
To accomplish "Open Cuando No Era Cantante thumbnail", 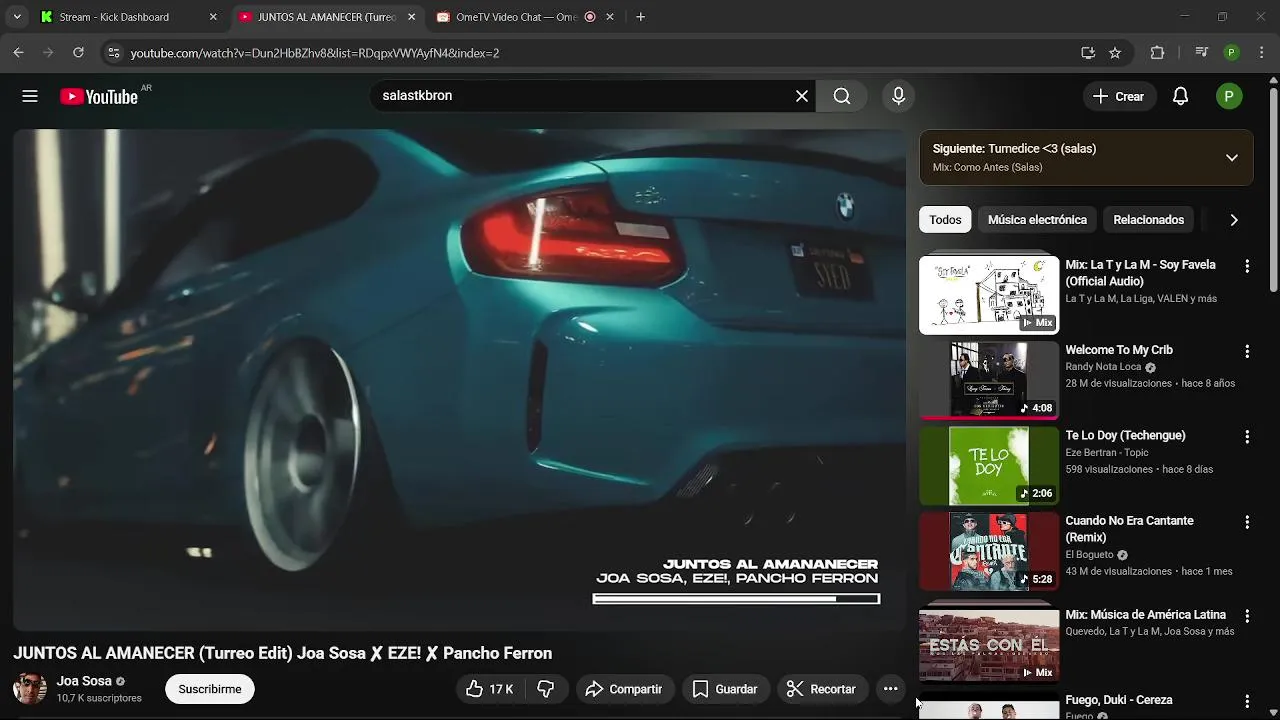I will (989, 551).
